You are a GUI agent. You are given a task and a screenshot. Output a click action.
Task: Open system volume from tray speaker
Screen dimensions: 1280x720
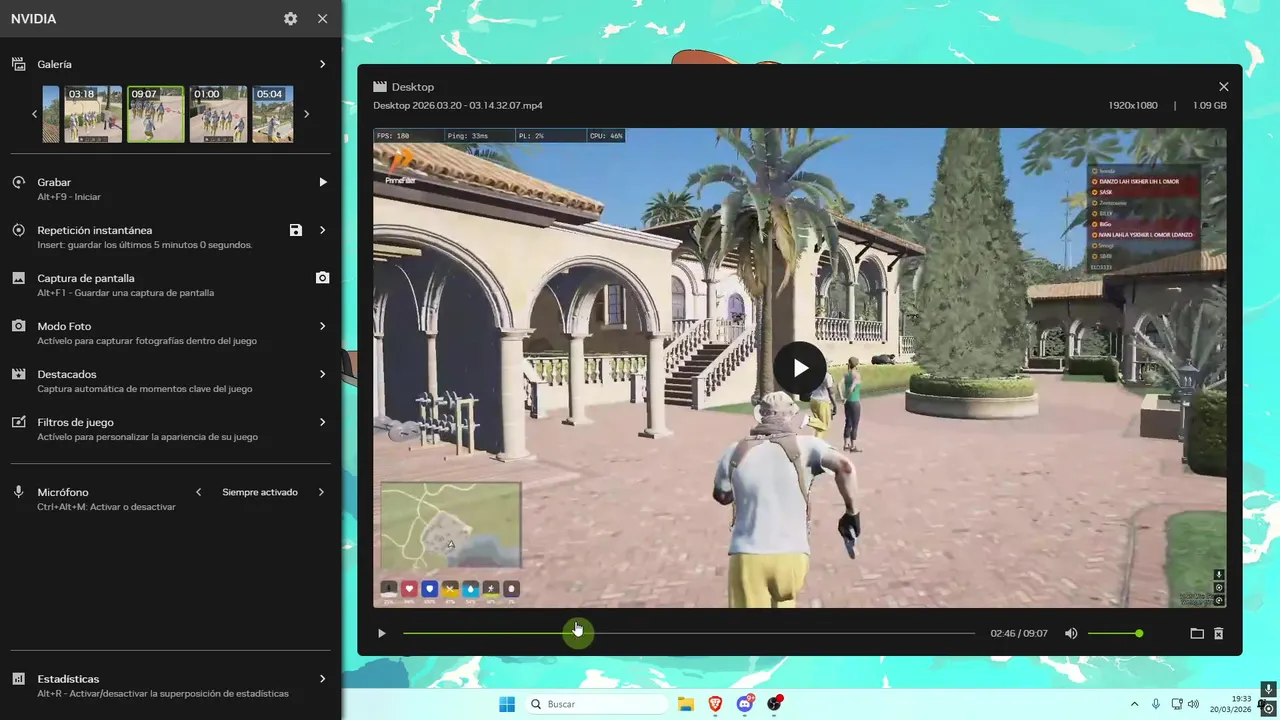pos(1193,704)
